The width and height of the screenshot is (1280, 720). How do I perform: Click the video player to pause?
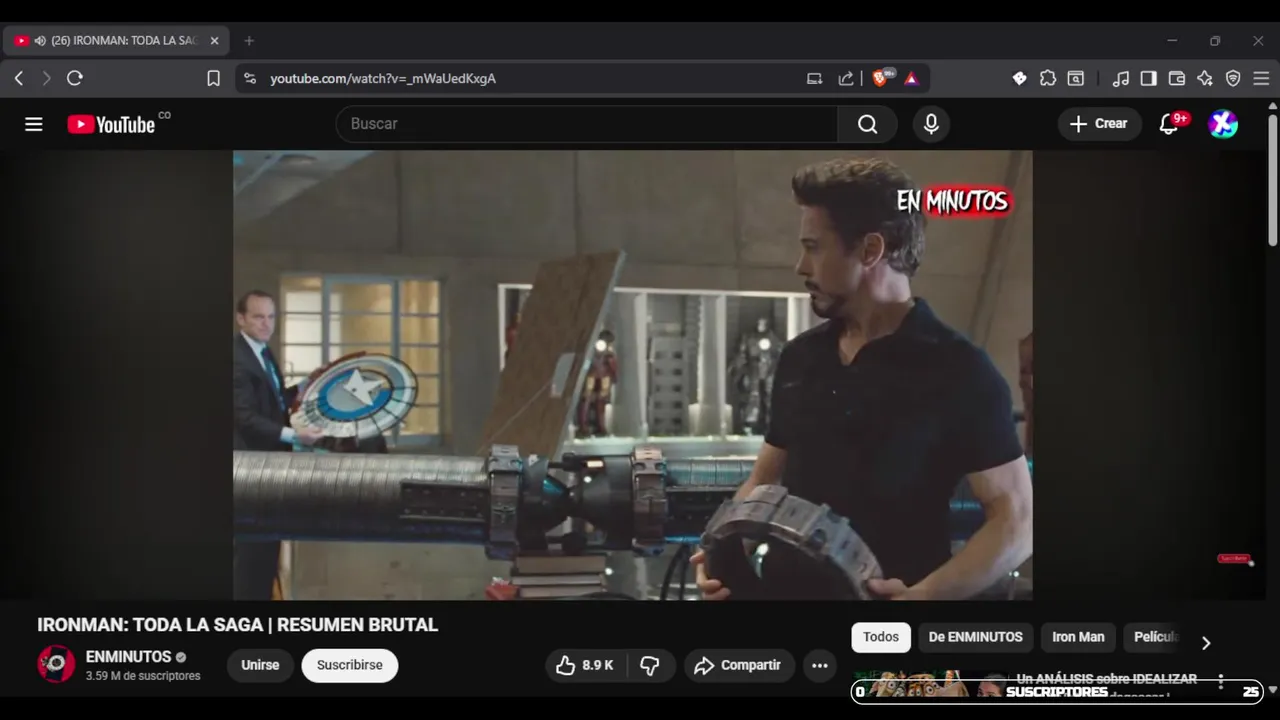point(632,375)
